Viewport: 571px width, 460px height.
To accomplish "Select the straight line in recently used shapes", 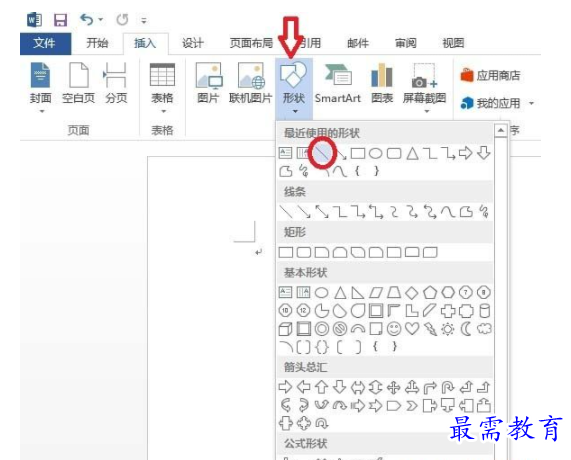I will point(322,153).
